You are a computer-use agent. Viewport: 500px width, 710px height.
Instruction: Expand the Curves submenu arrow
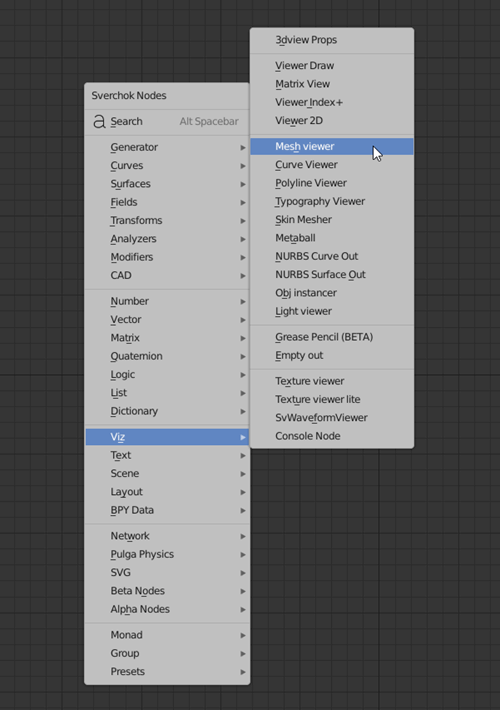[x=243, y=166]
